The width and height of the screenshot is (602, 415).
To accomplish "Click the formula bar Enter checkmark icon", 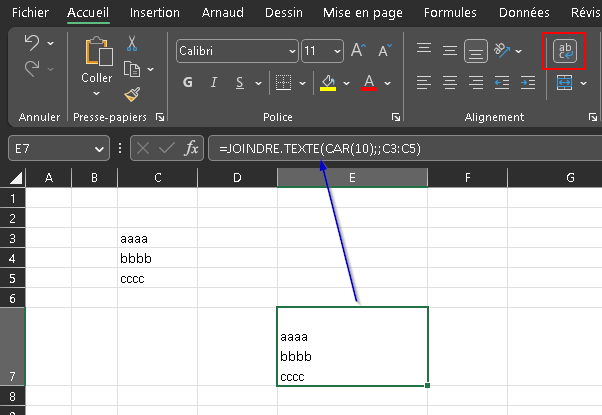I will click(x=167, y=148).
